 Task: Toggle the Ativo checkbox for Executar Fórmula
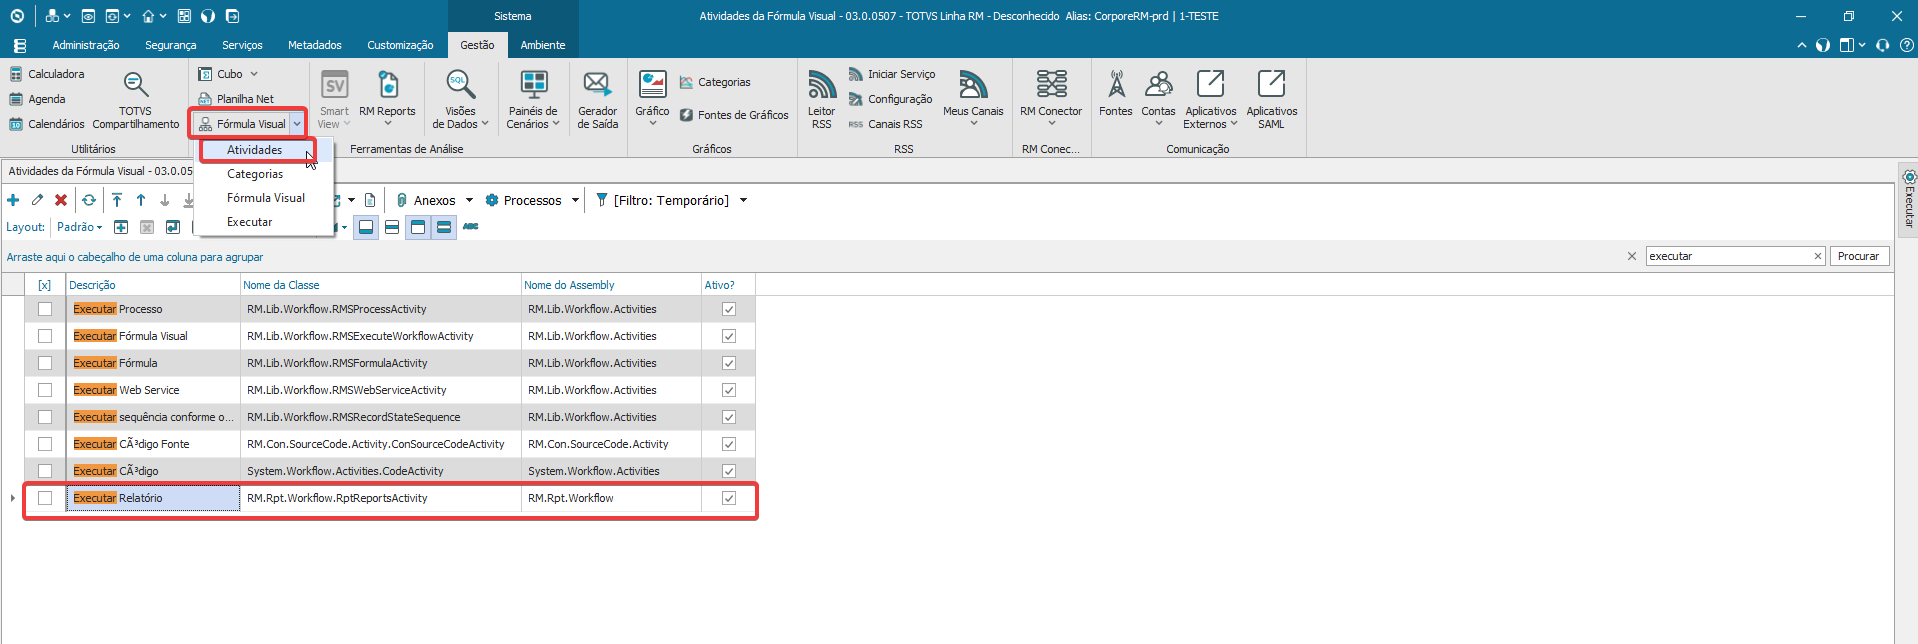(729, 363)
